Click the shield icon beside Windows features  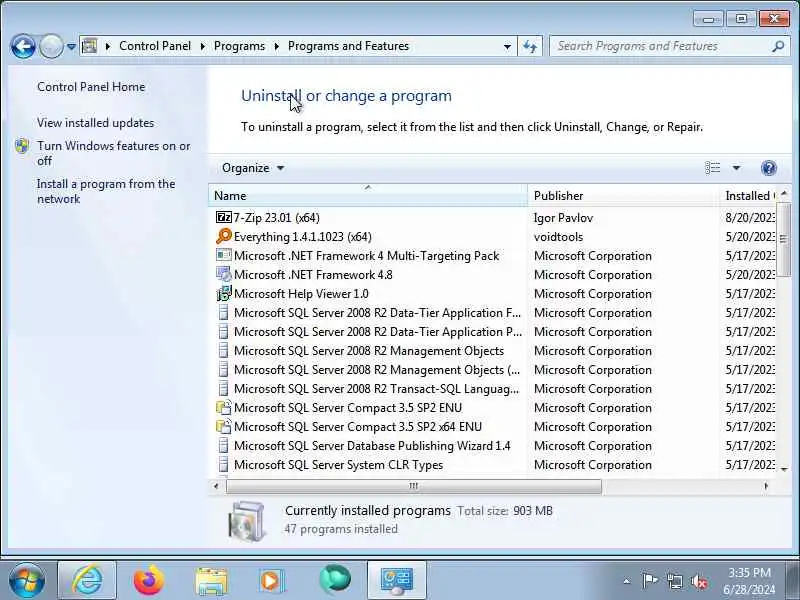[x=22, y=146]
